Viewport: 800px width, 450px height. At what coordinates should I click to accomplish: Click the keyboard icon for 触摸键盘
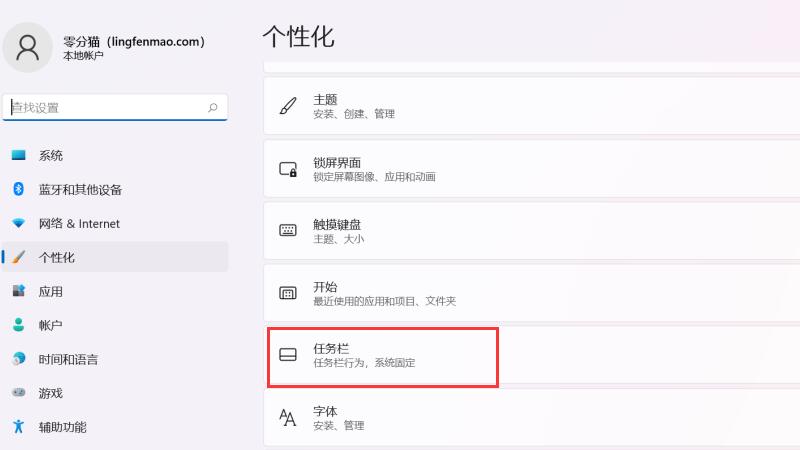tap(288, 231)
